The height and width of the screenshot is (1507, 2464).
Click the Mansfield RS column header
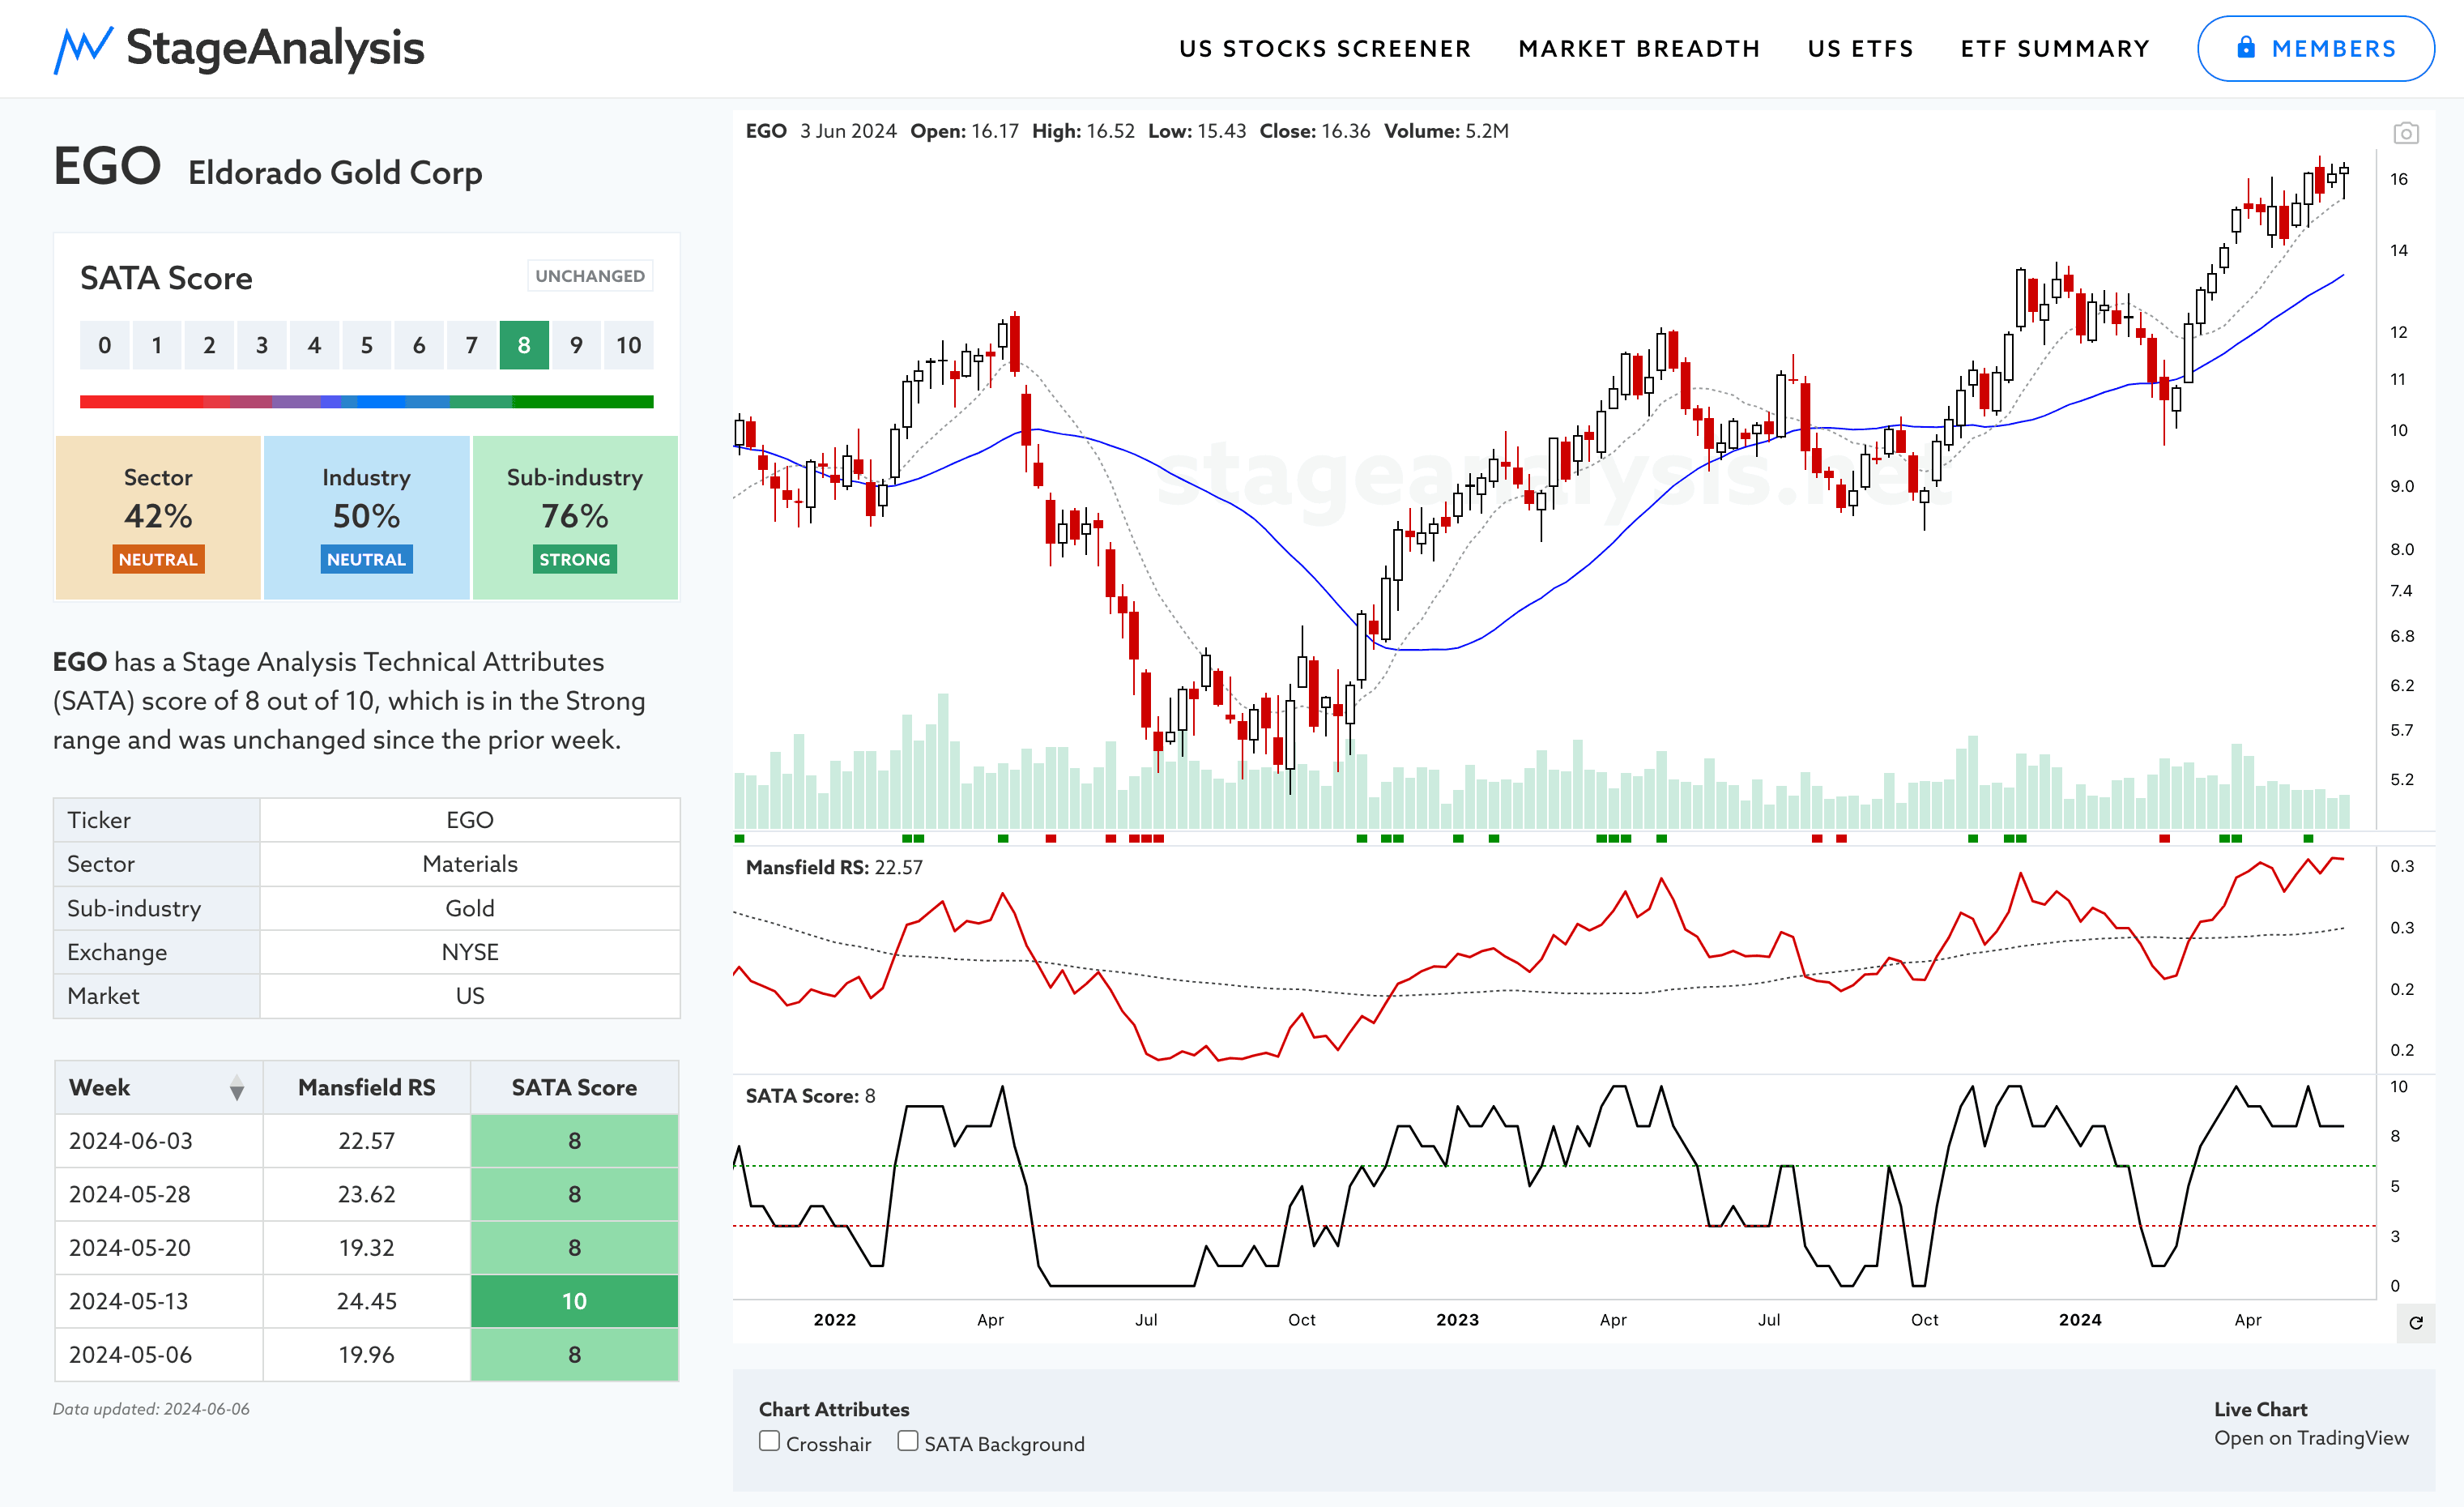[367, 1088]
